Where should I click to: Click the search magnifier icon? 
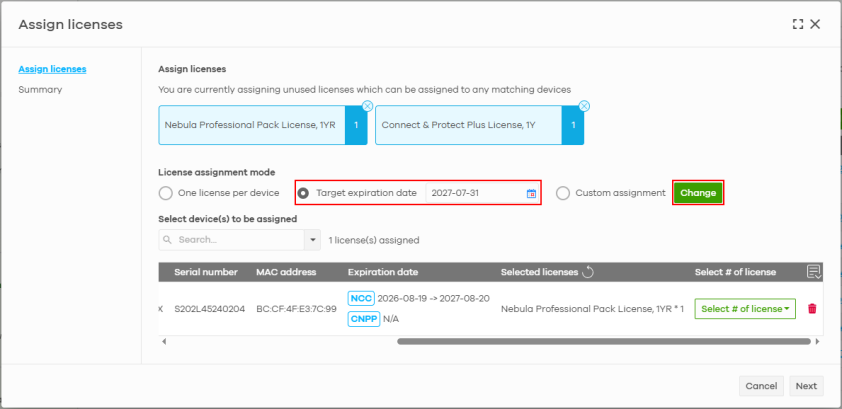[167, 240]
